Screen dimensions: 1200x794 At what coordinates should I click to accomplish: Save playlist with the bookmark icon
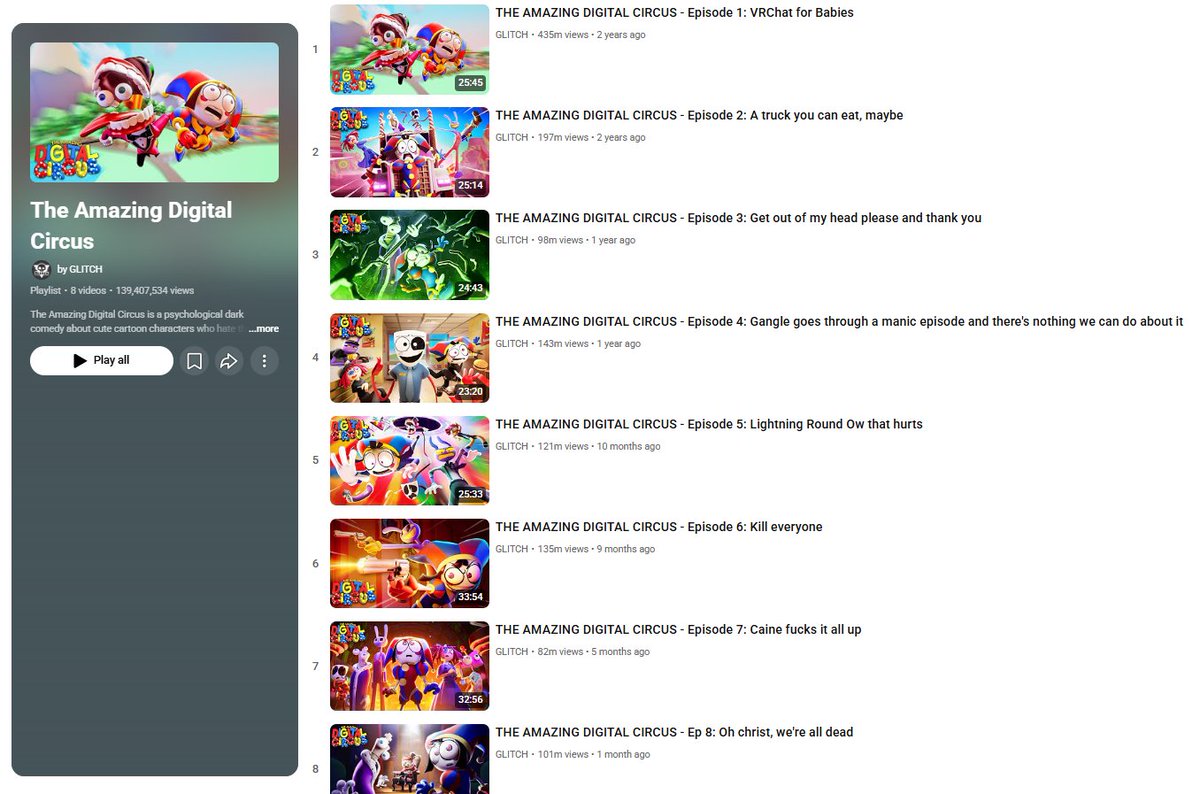tap(195, 361)
